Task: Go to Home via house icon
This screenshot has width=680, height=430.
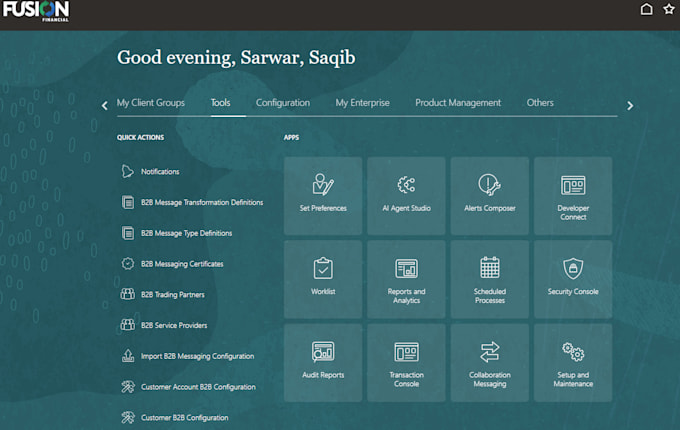Action: click(646, 9)
